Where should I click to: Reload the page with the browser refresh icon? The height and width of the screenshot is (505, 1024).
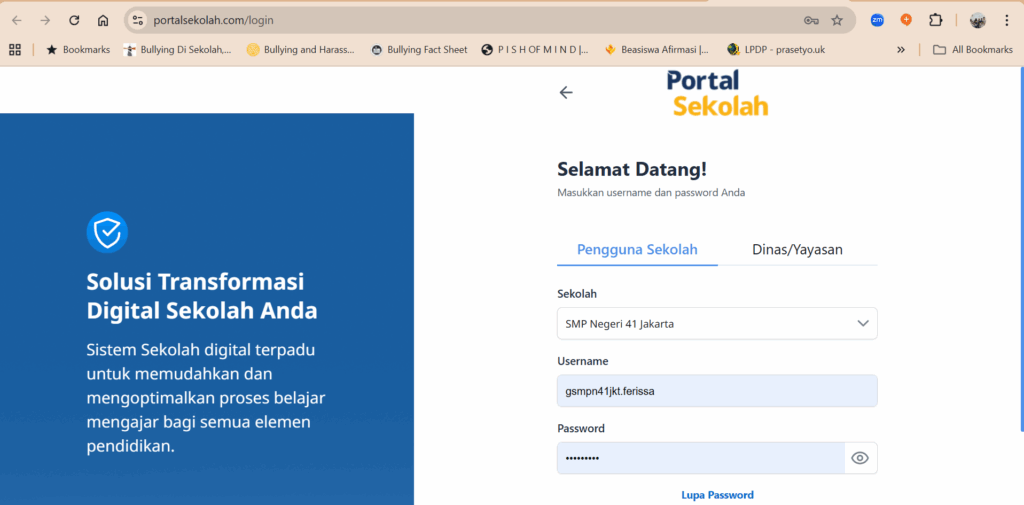(x=74, y=20)
